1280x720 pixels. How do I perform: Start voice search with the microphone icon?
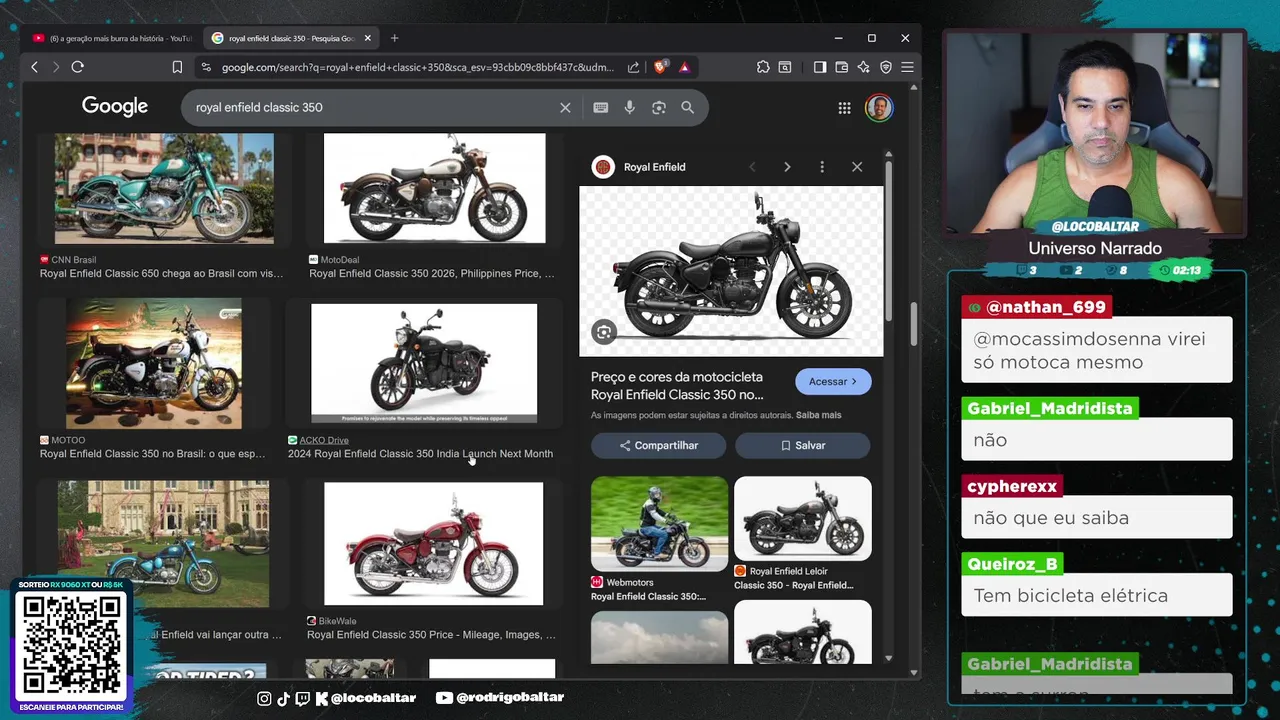tap(630, 107)
